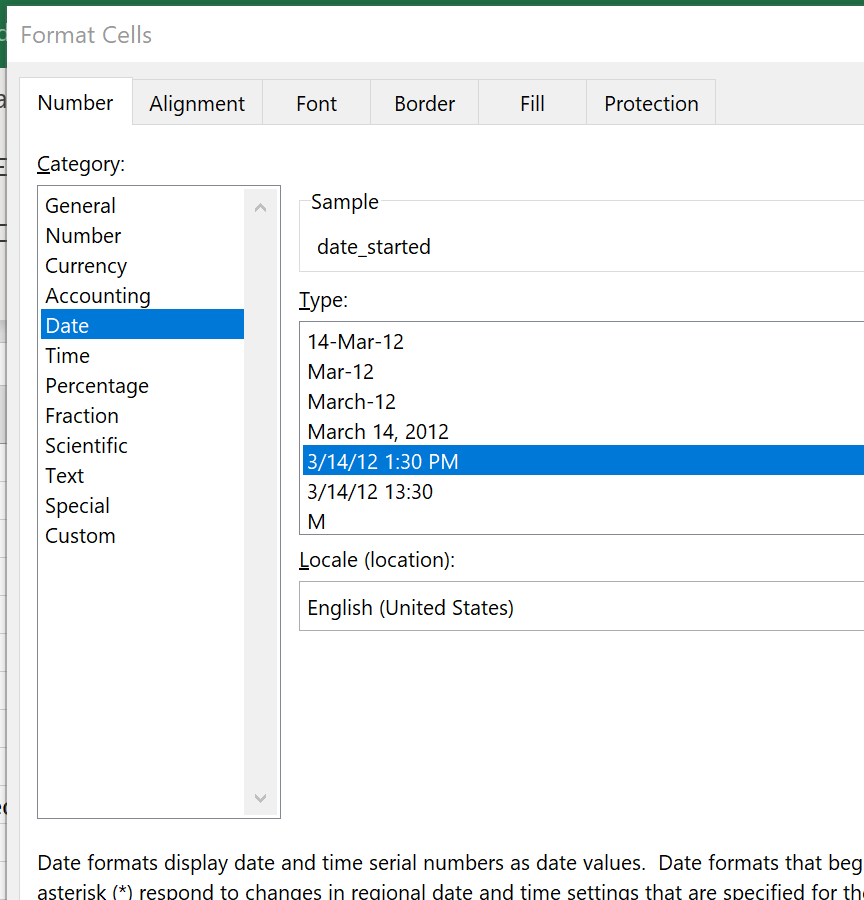
Task: Choose the March-12 date type
Action: tap(583, 401)
